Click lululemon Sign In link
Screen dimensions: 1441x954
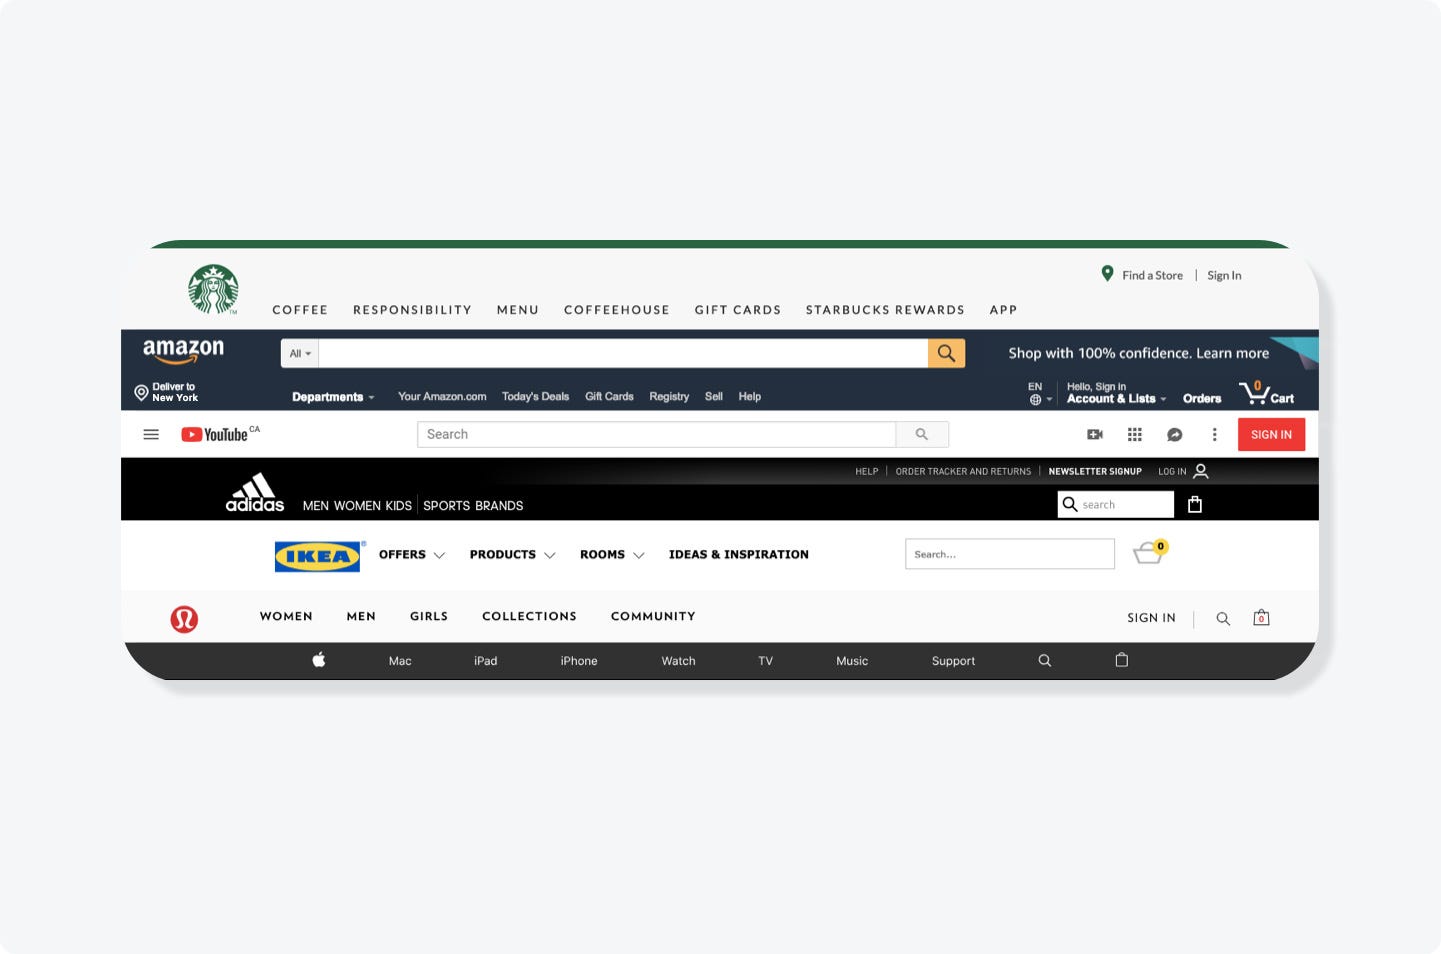[x=1151, y=618]
